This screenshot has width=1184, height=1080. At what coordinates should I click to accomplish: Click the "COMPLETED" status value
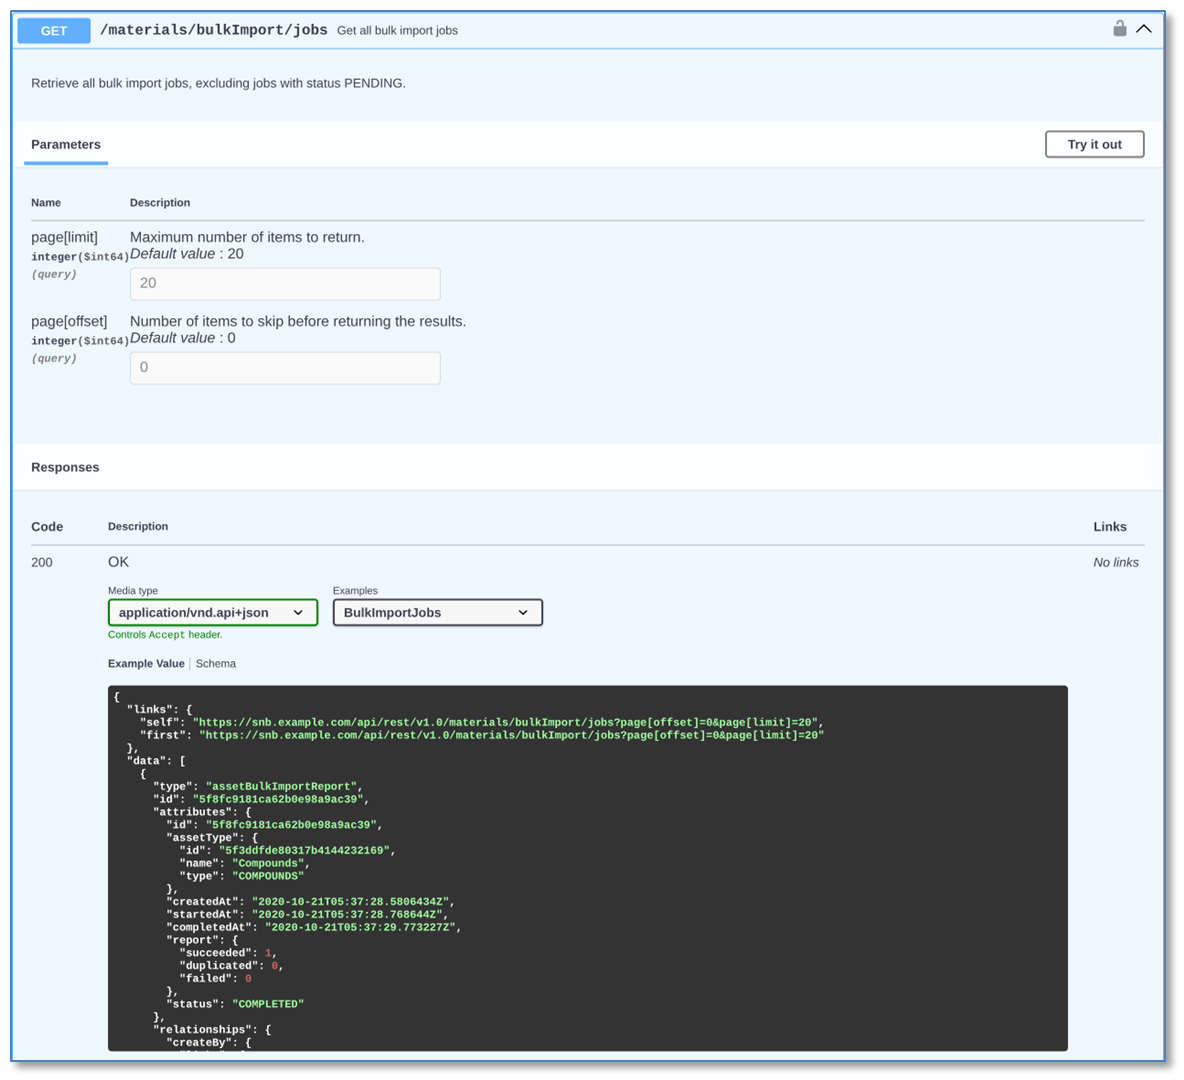pos(267,1004)
